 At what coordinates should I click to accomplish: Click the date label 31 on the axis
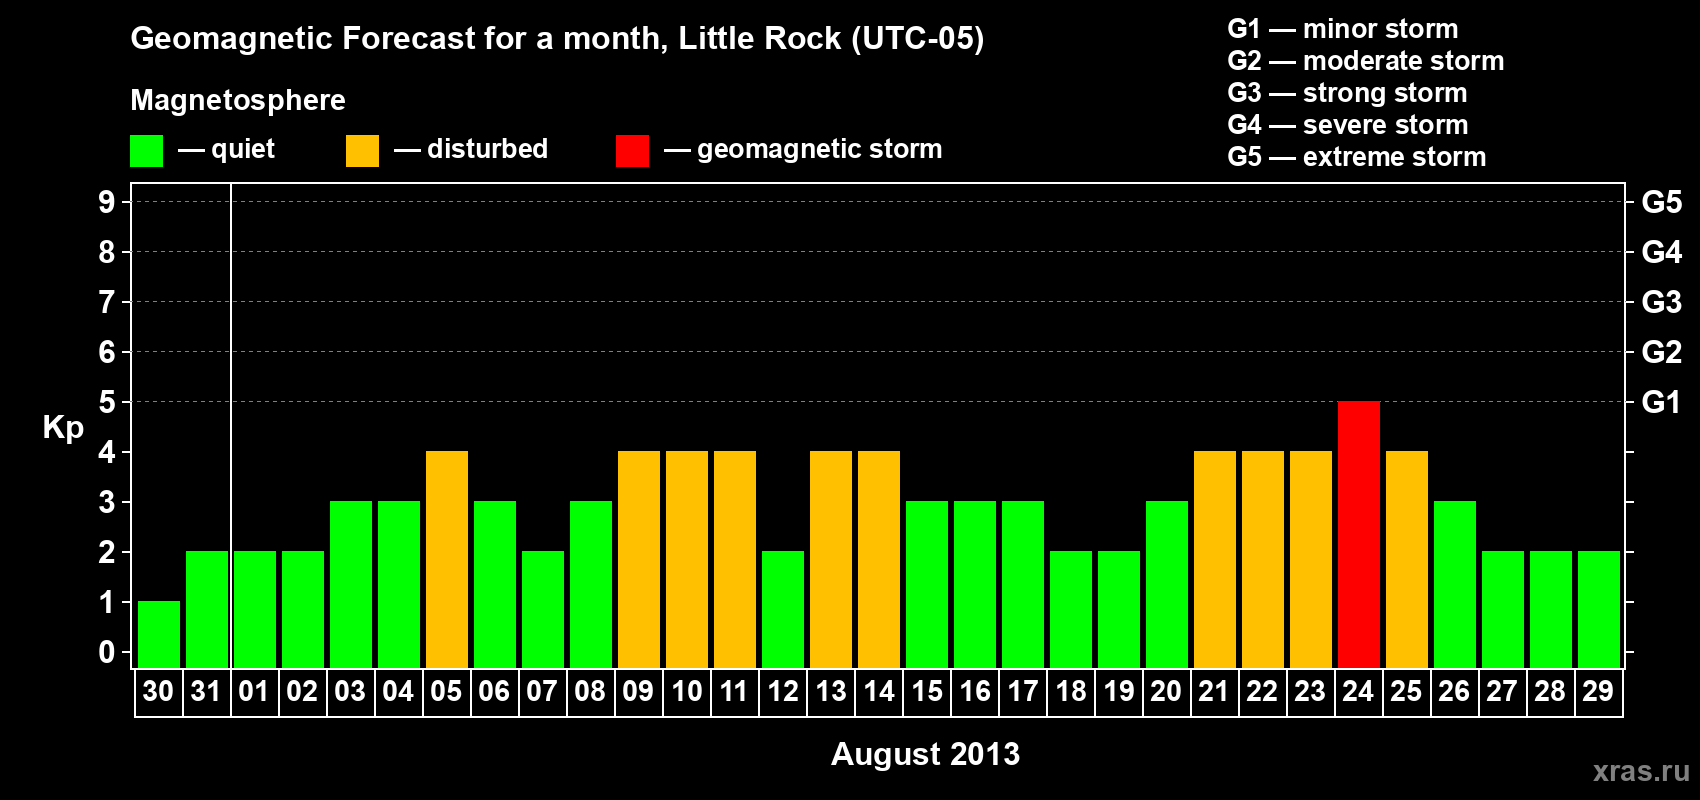click(206, 691)
